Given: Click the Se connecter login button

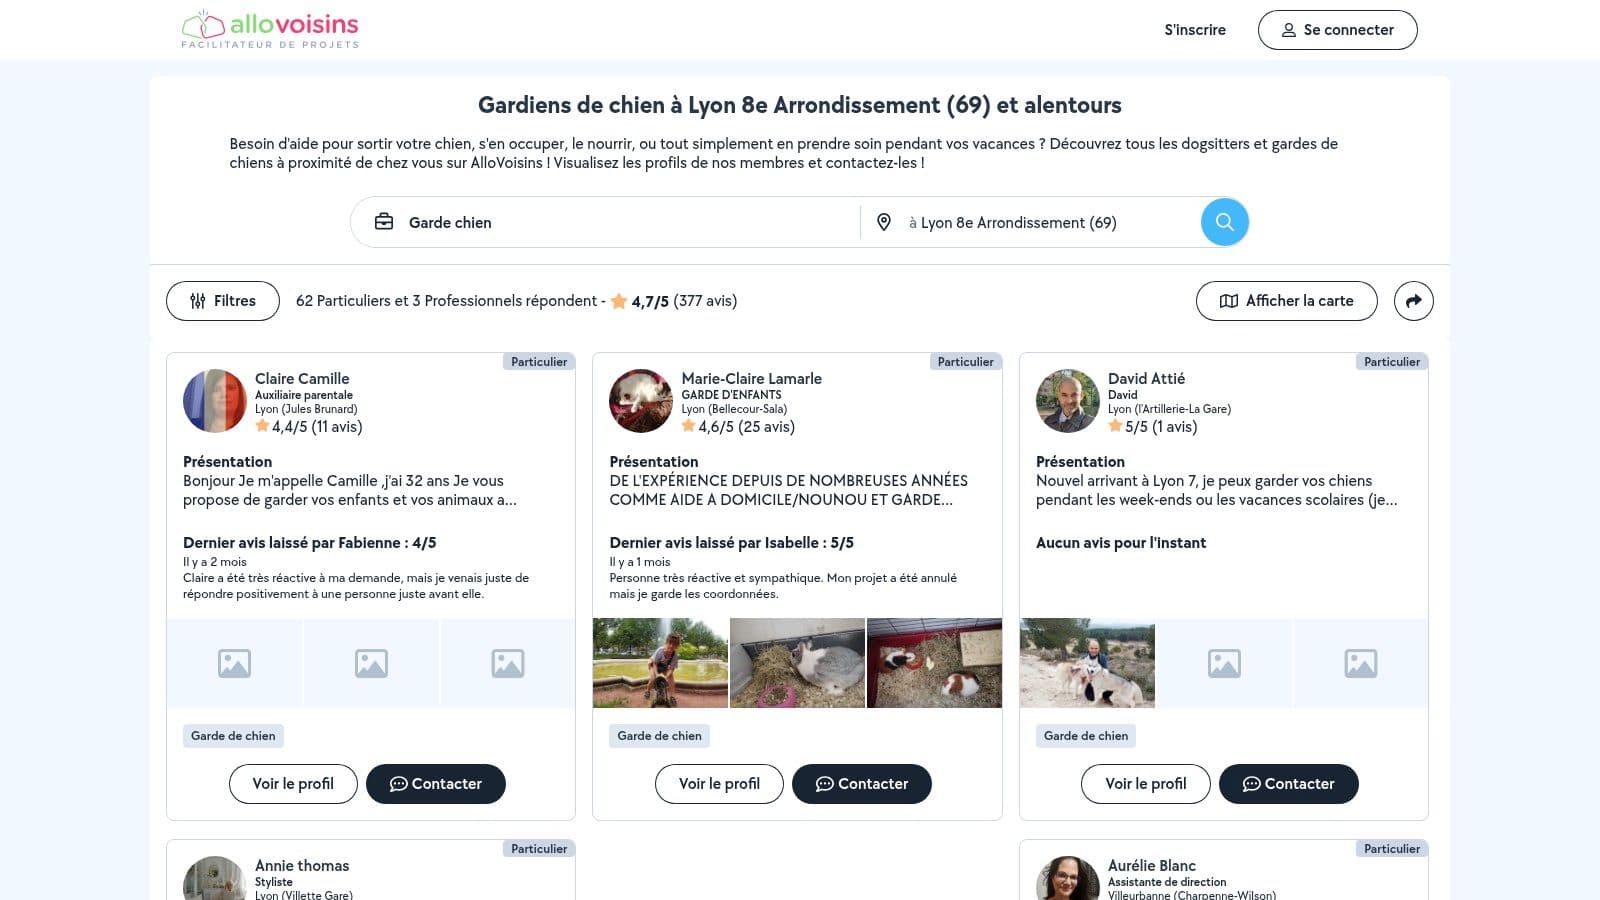Looking at the screenshot, I should click(x=1337, y=30).
